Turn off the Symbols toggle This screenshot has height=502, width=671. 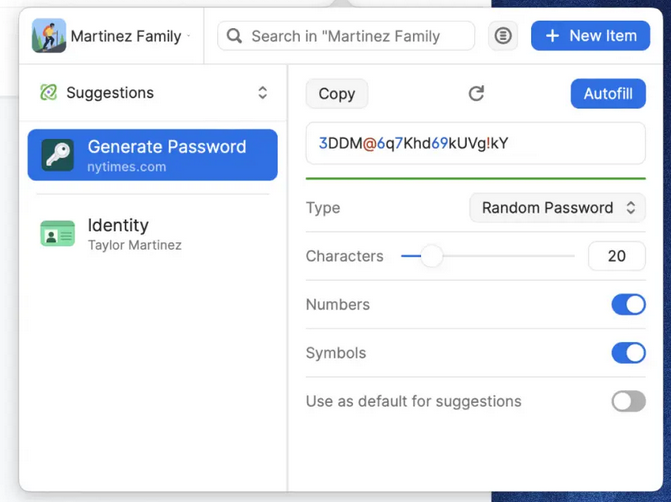coord(628,353)
